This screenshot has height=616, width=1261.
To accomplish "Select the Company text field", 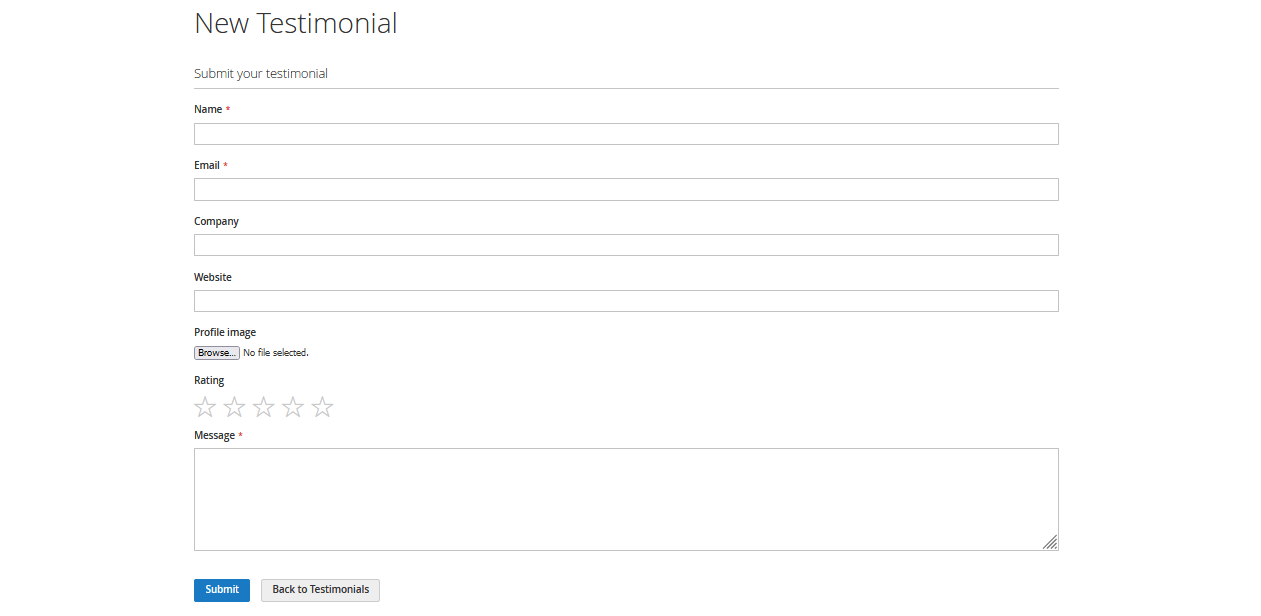I will pos(626,245).
